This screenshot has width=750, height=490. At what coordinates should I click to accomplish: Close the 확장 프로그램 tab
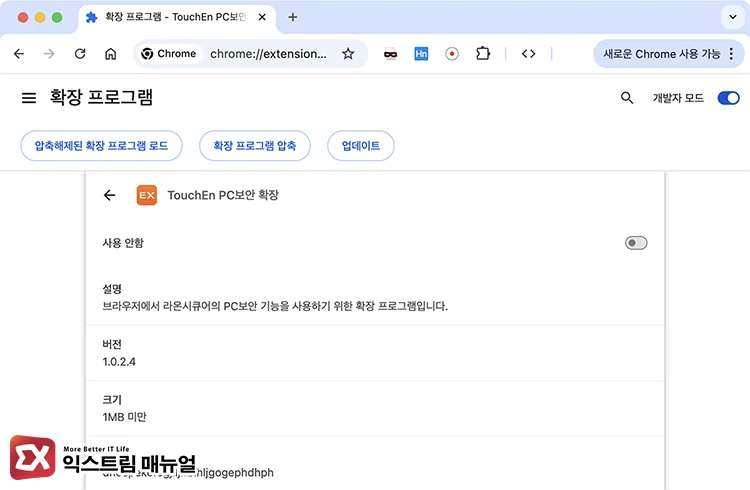pos(262,17)
